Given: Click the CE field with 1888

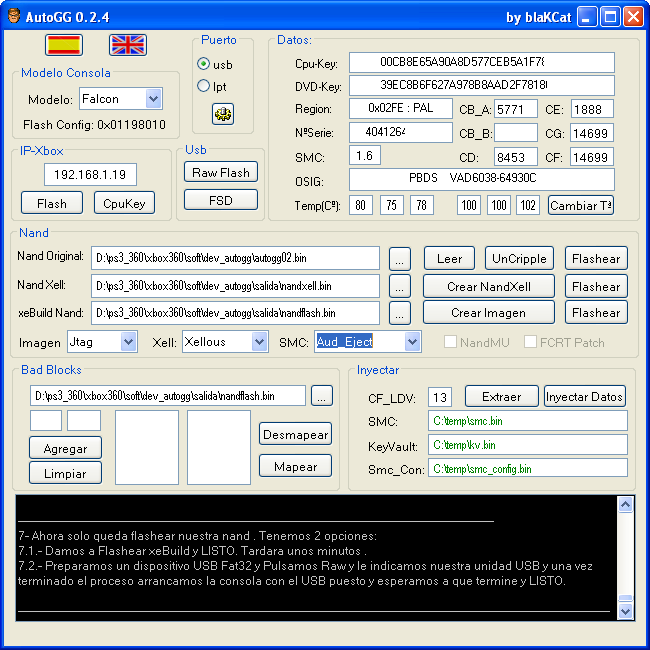Looking at the screenshot, I should coord(592,109).
